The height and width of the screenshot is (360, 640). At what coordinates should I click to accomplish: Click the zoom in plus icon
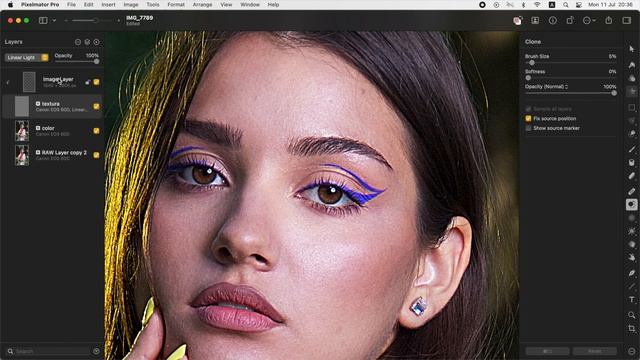tap(118, 20)
